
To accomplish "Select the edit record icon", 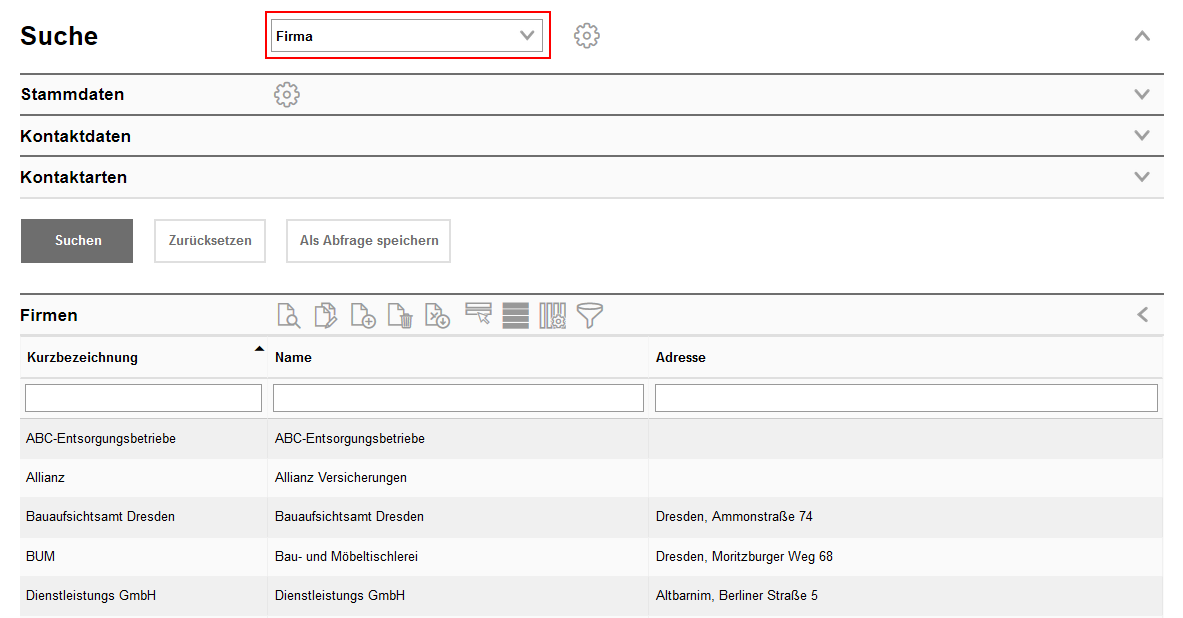I will [324, 315].
